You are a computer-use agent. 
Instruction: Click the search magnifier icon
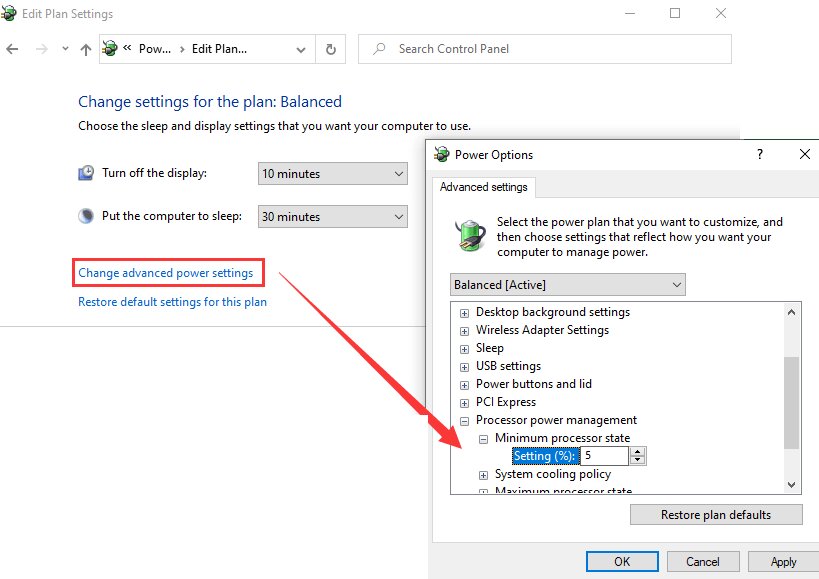click(x=379, y=49)
